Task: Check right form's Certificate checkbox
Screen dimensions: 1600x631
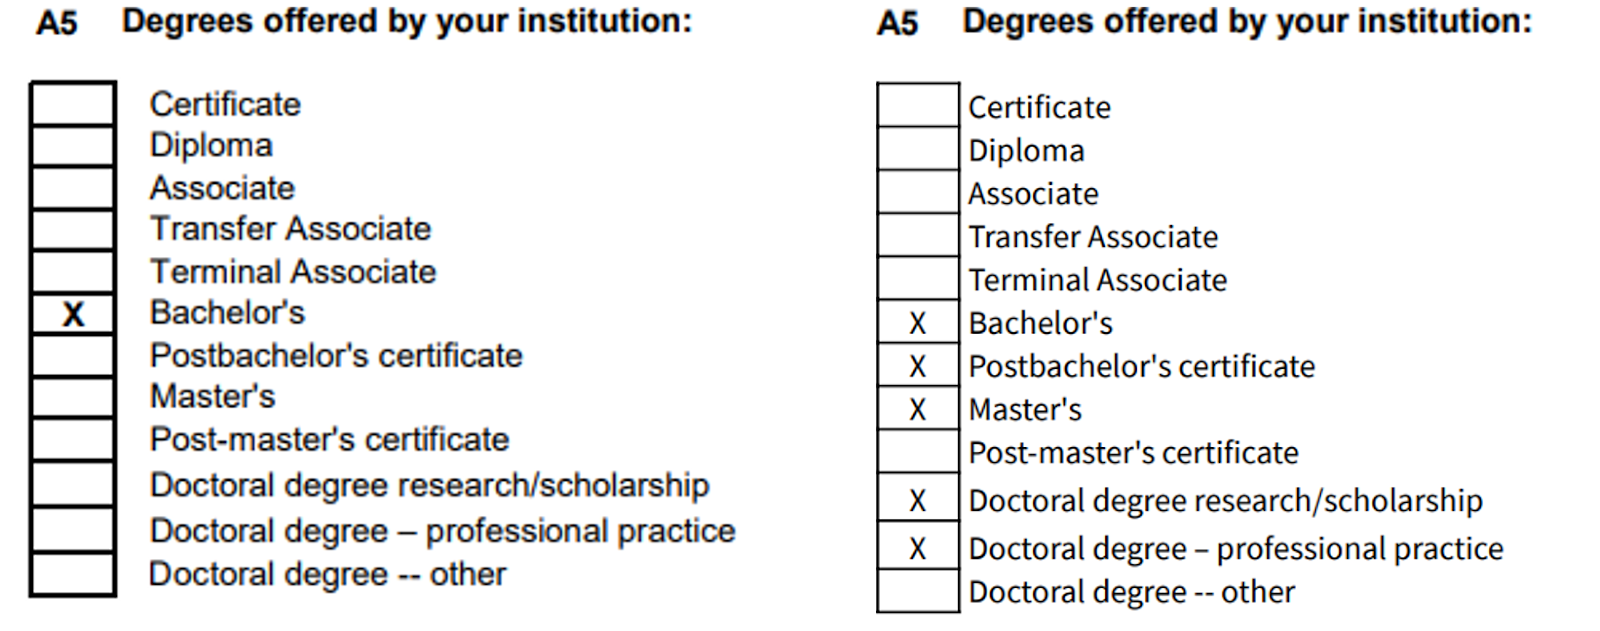Action: pos(918,105)
